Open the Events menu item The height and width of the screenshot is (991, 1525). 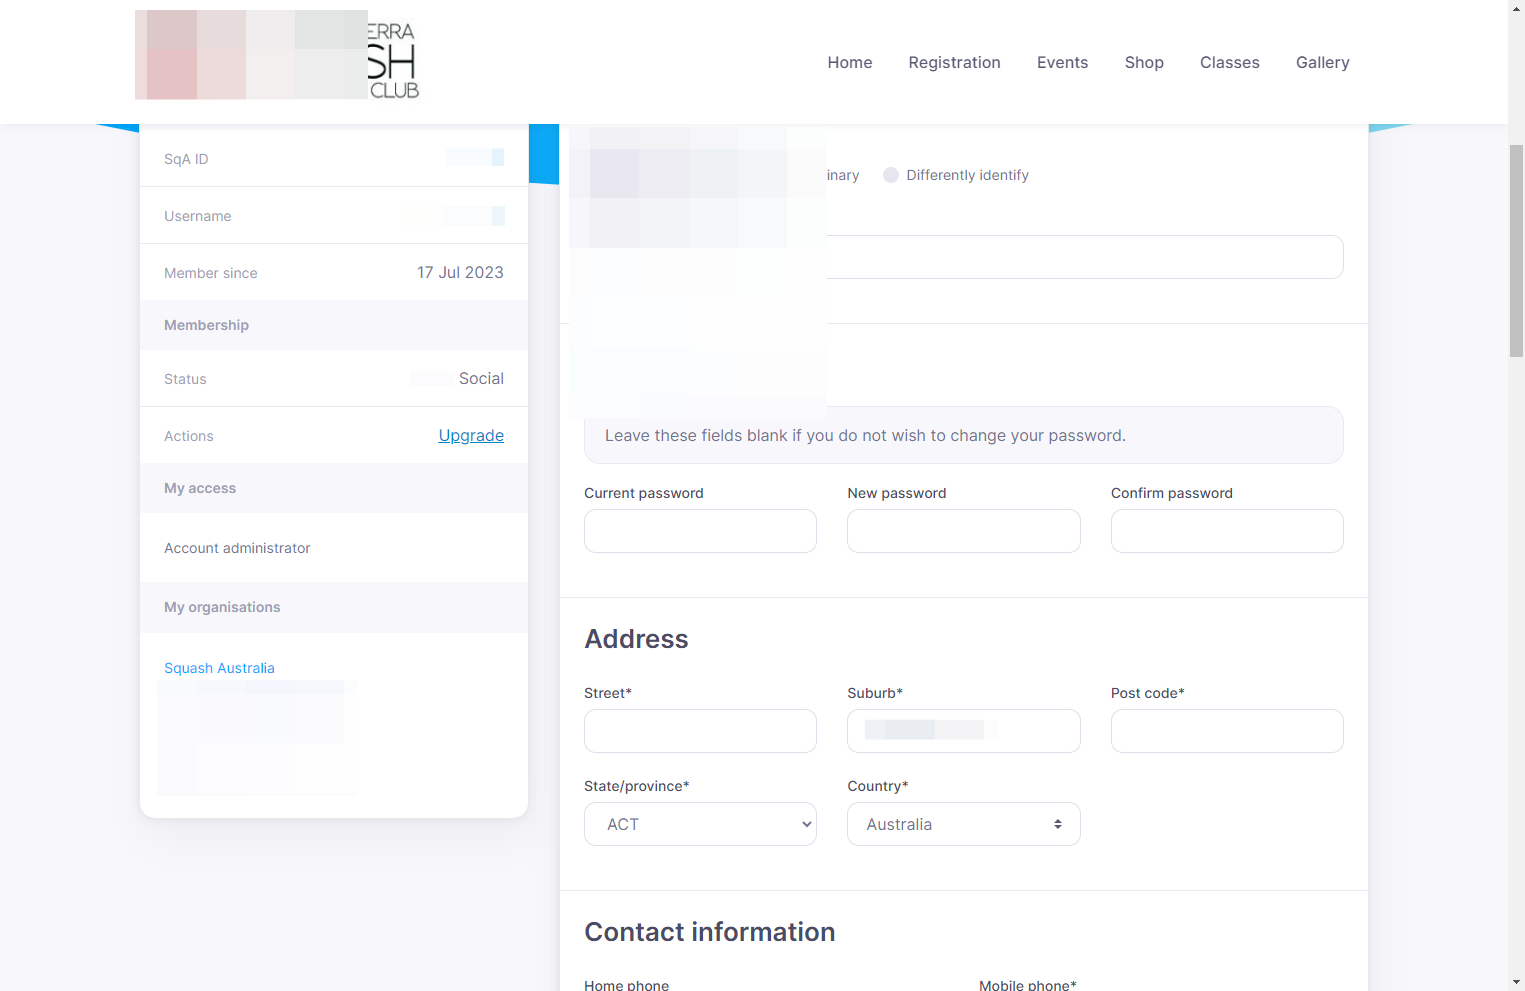1062,62
